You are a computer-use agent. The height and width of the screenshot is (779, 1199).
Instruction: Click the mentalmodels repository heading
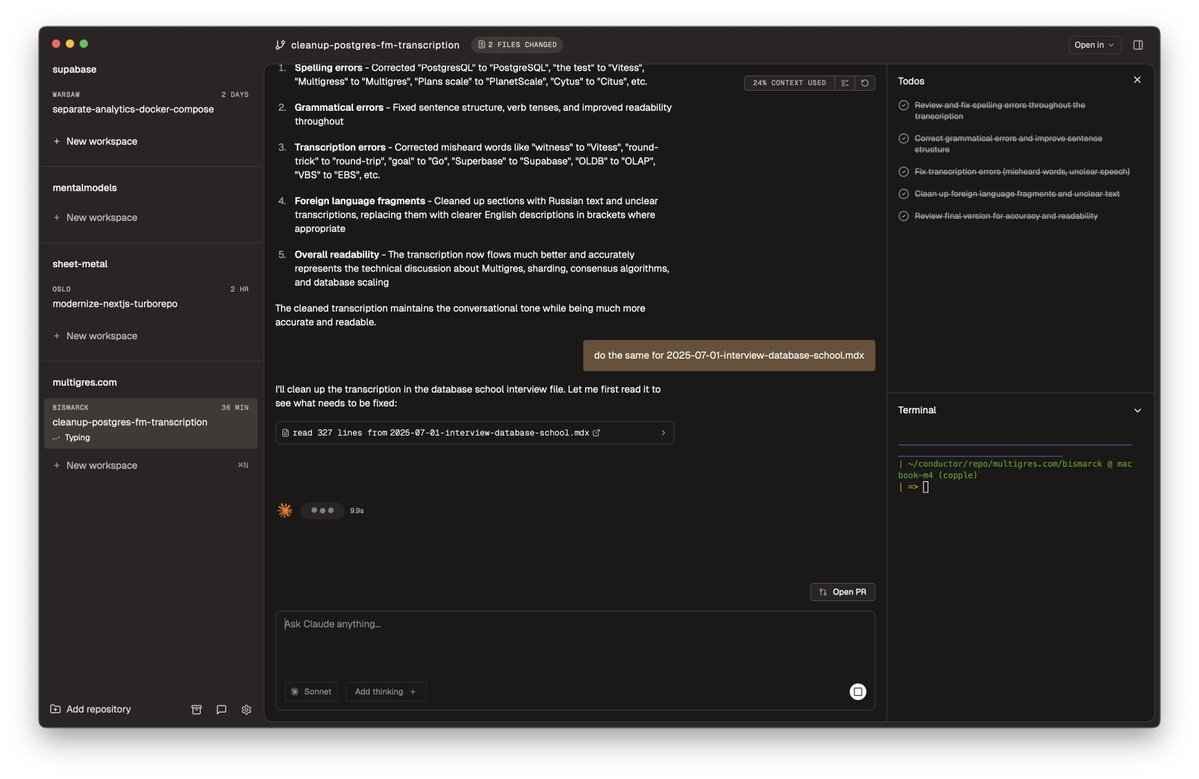click(84, 188)
